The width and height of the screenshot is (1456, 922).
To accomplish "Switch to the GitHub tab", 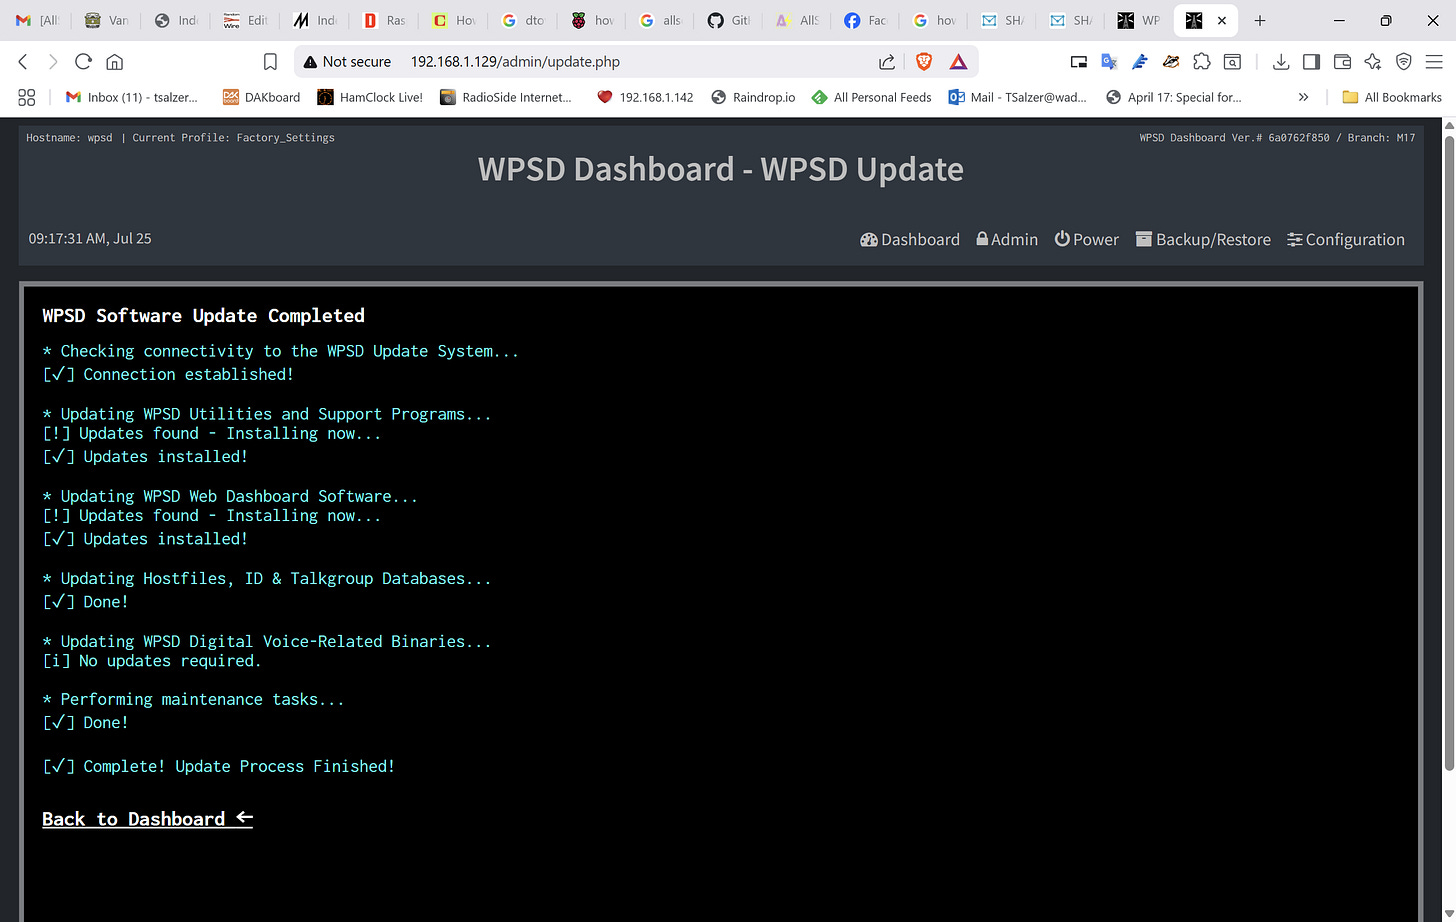I will click(728, 20).
